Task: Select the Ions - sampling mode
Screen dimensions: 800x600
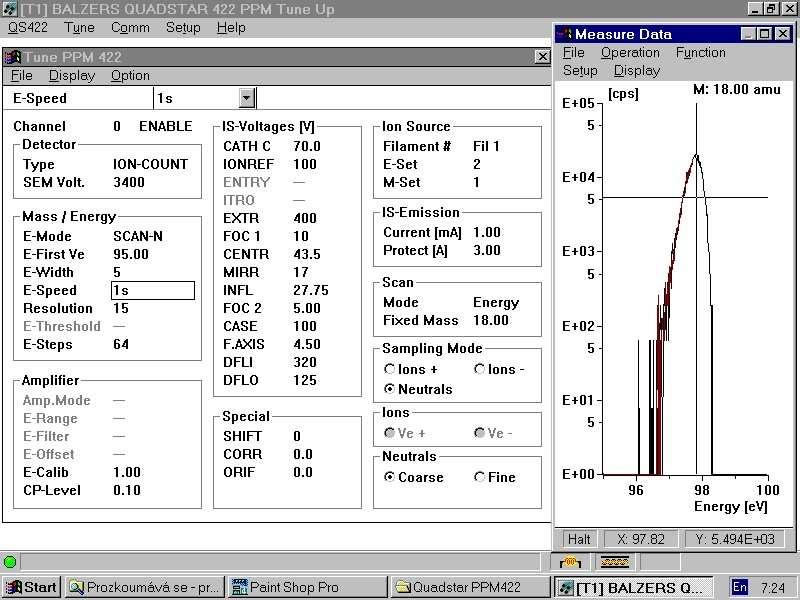Action: pos(480,369)
